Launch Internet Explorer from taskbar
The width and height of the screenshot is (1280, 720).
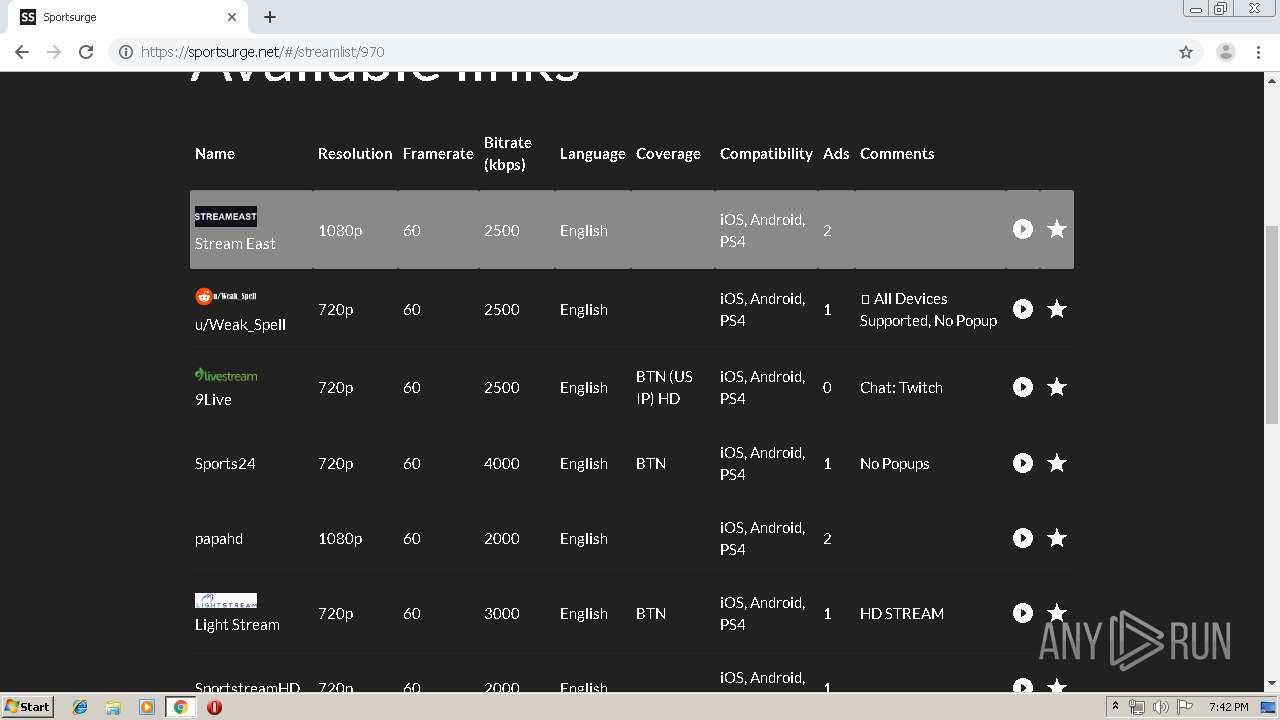point(80,707)
